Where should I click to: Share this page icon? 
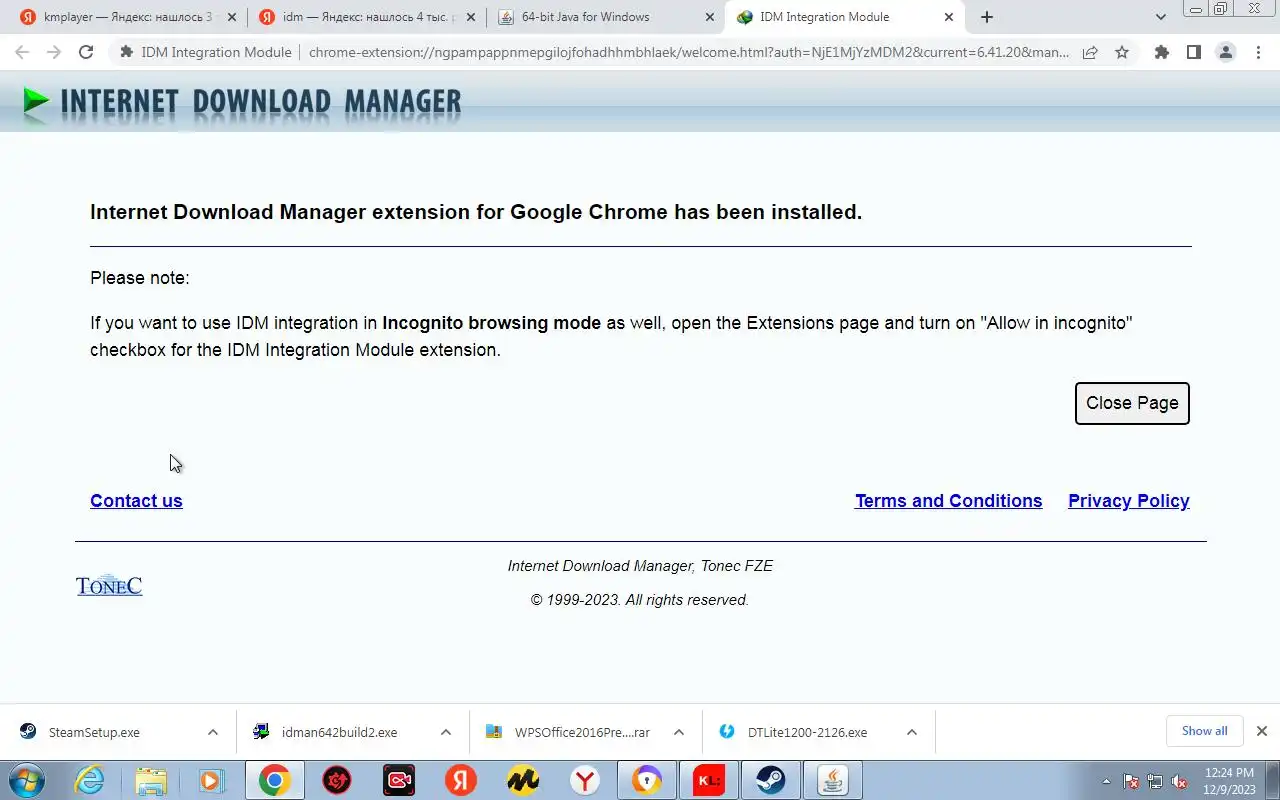(x=1090, y=52)
